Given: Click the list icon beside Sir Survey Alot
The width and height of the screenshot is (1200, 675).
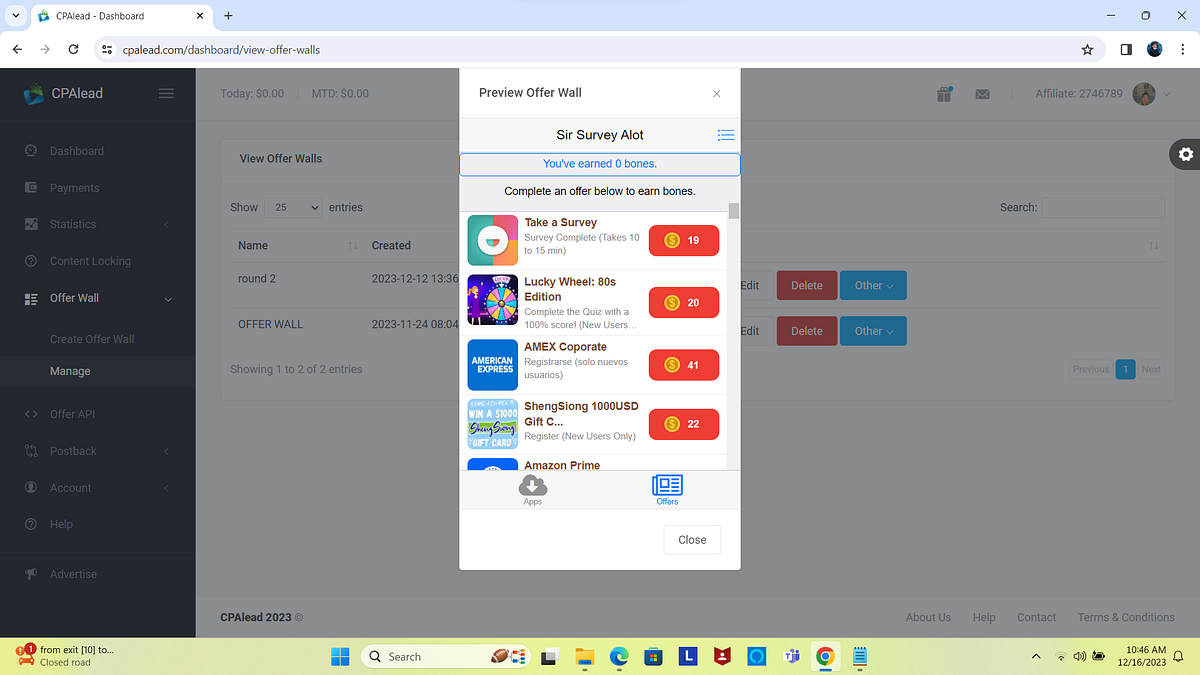Looking at the screenshot, I should point(726,135).
